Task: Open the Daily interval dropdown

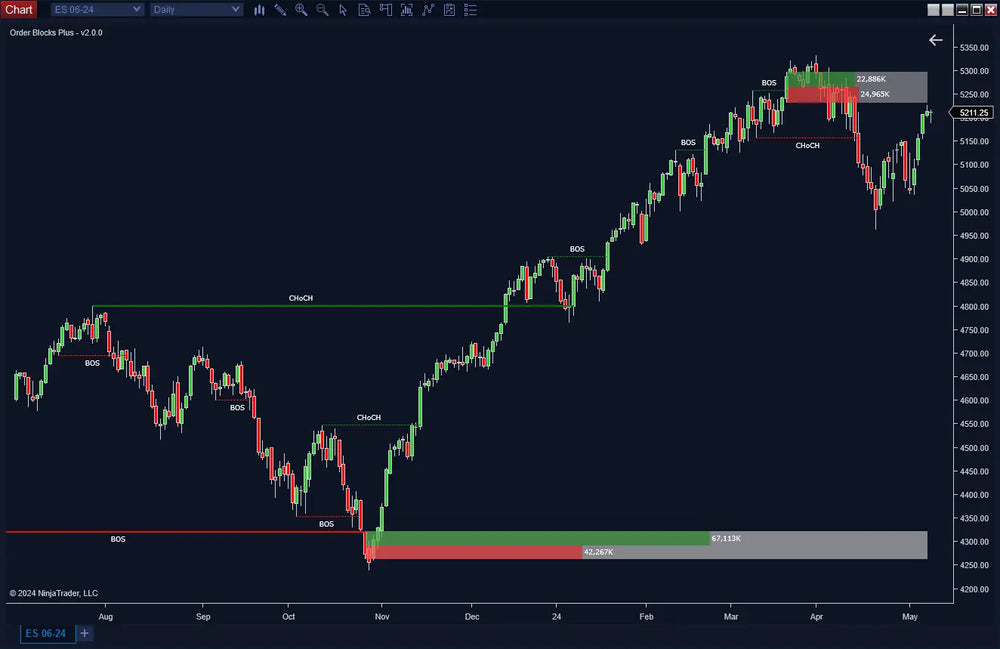Action: pos(195,9)
